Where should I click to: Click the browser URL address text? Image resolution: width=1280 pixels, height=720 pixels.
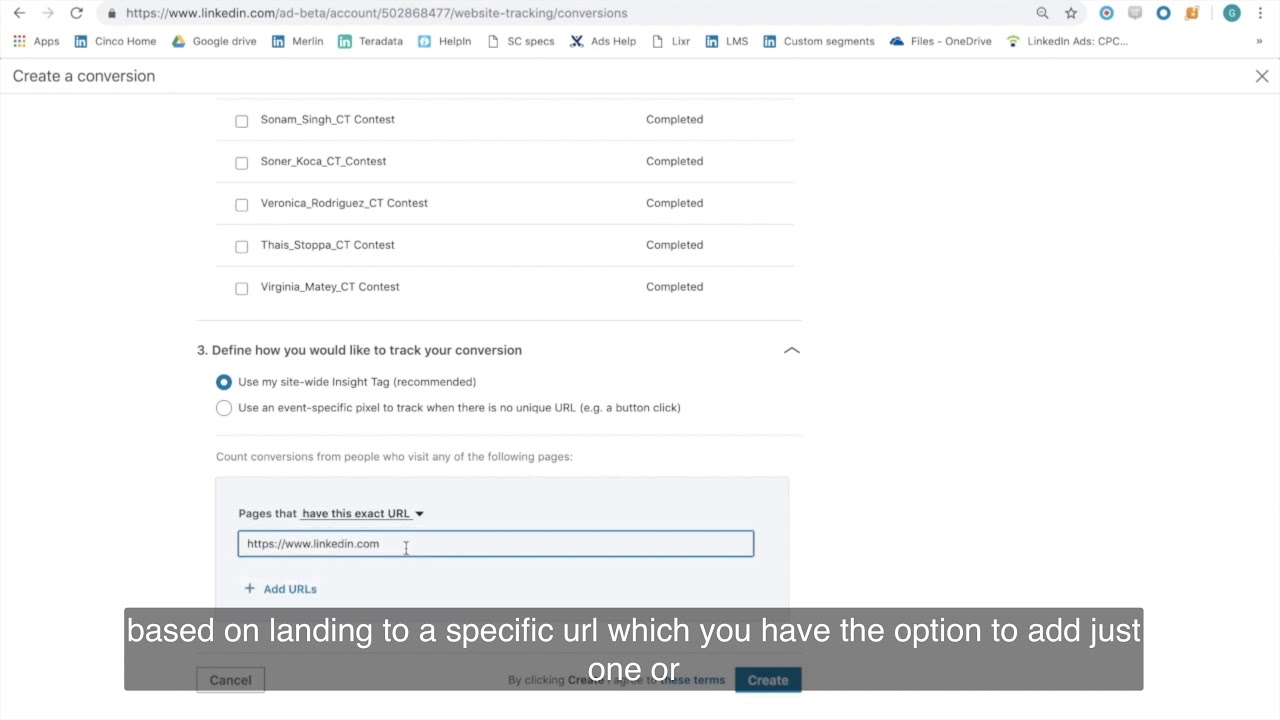click(377, 13)
